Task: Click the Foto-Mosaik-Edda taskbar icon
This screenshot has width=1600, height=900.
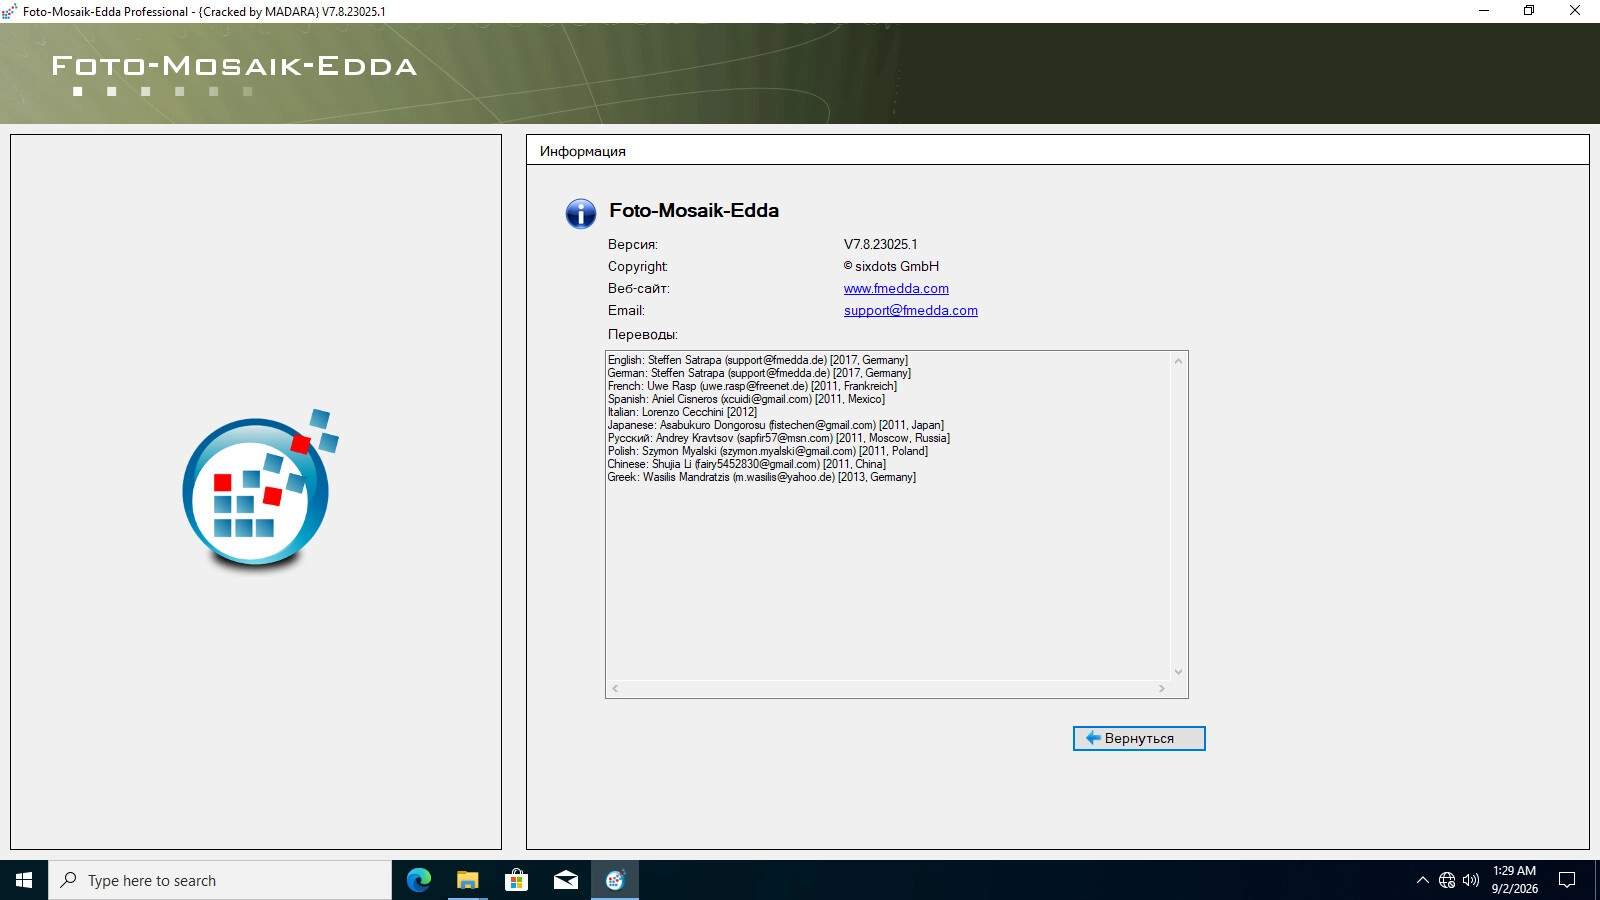Action: [615, 880]
